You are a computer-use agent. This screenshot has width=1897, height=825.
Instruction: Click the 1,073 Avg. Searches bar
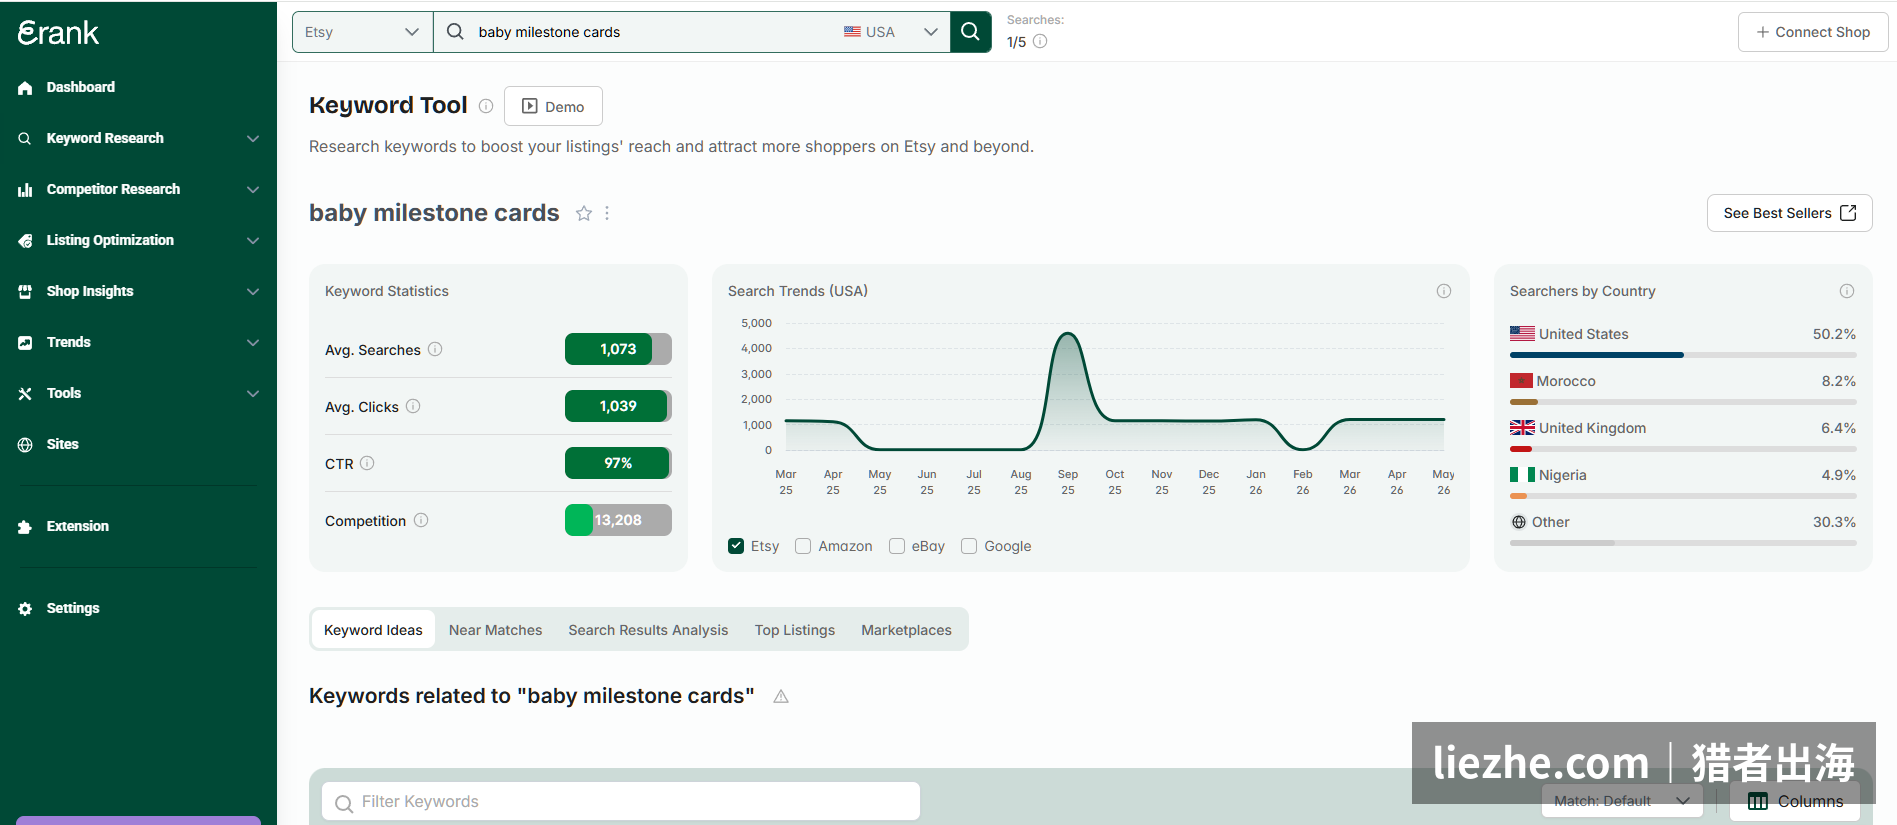point(618,349)
